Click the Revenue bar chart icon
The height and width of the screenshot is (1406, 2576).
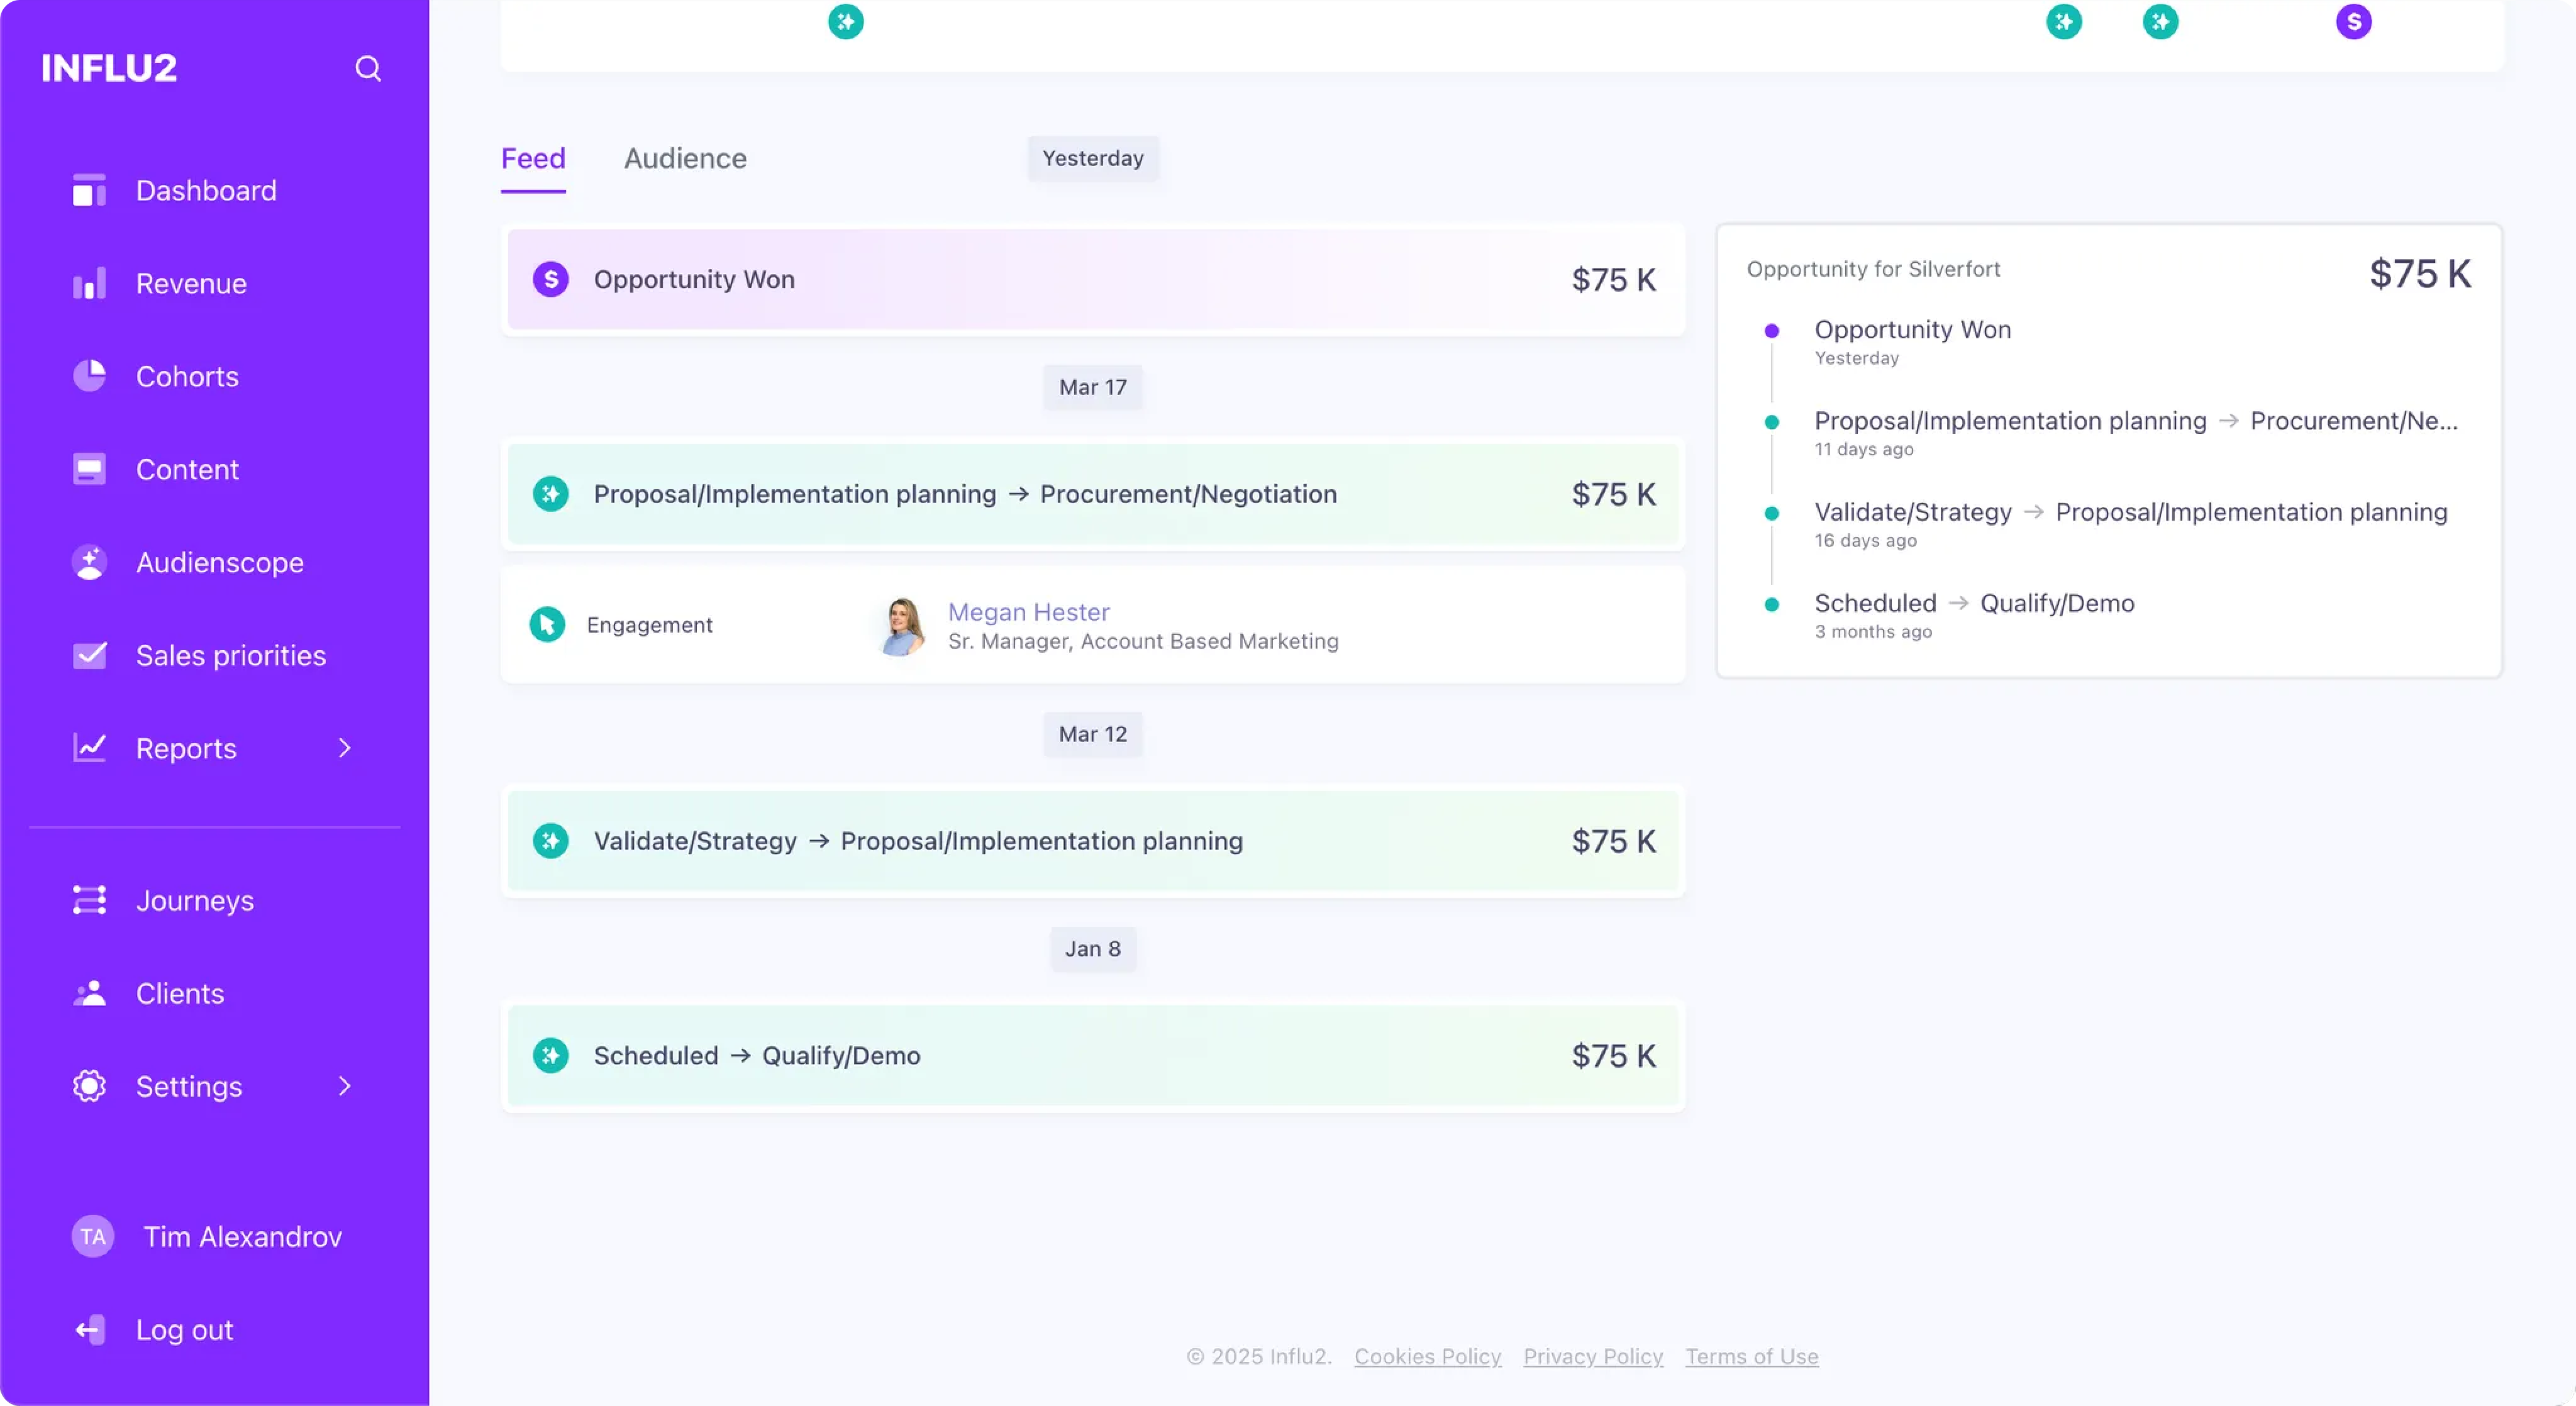click(89, 283)
